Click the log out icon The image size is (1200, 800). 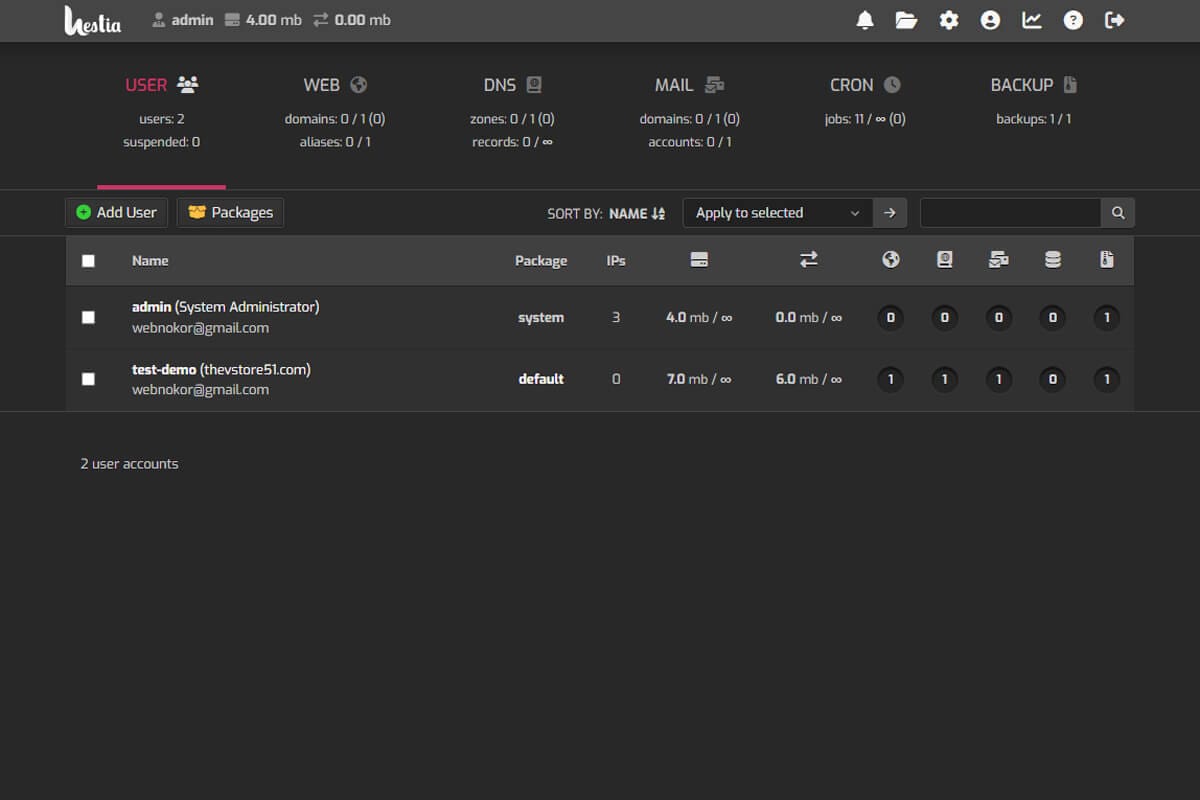(x=1115, y=20)
